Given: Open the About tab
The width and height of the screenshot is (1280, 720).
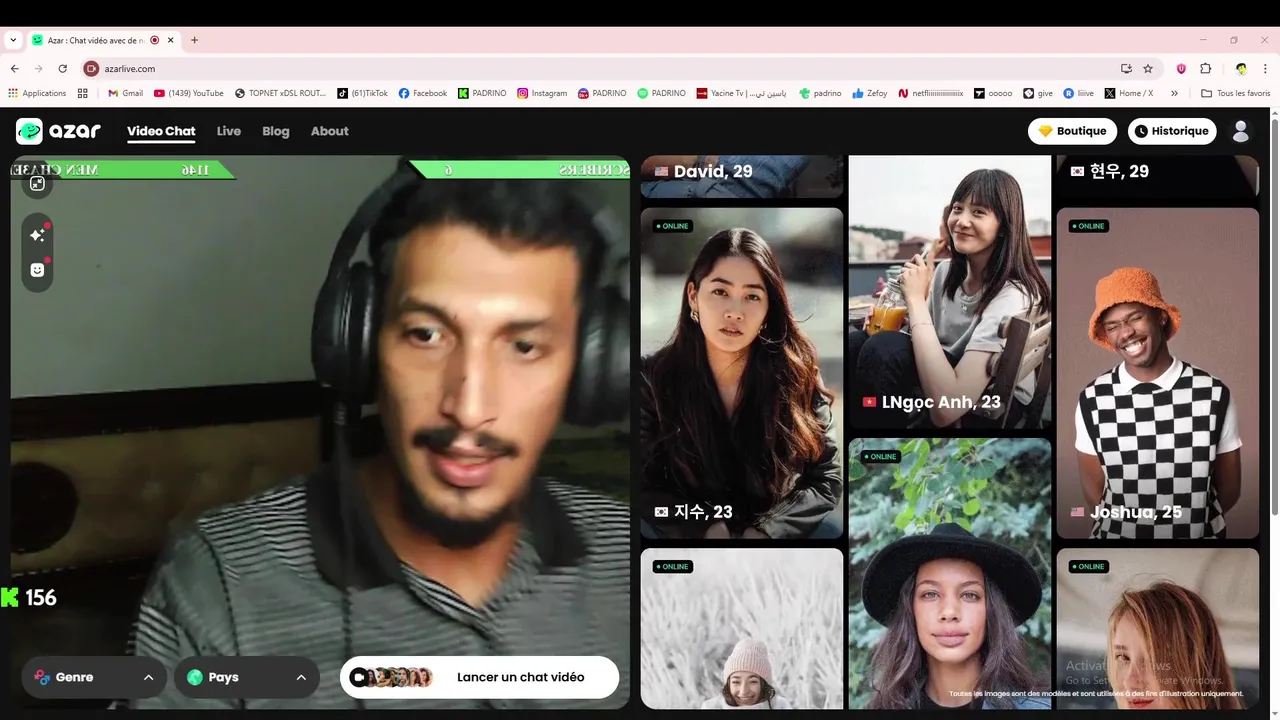Looking at the screenshot, I should (329, 131).
